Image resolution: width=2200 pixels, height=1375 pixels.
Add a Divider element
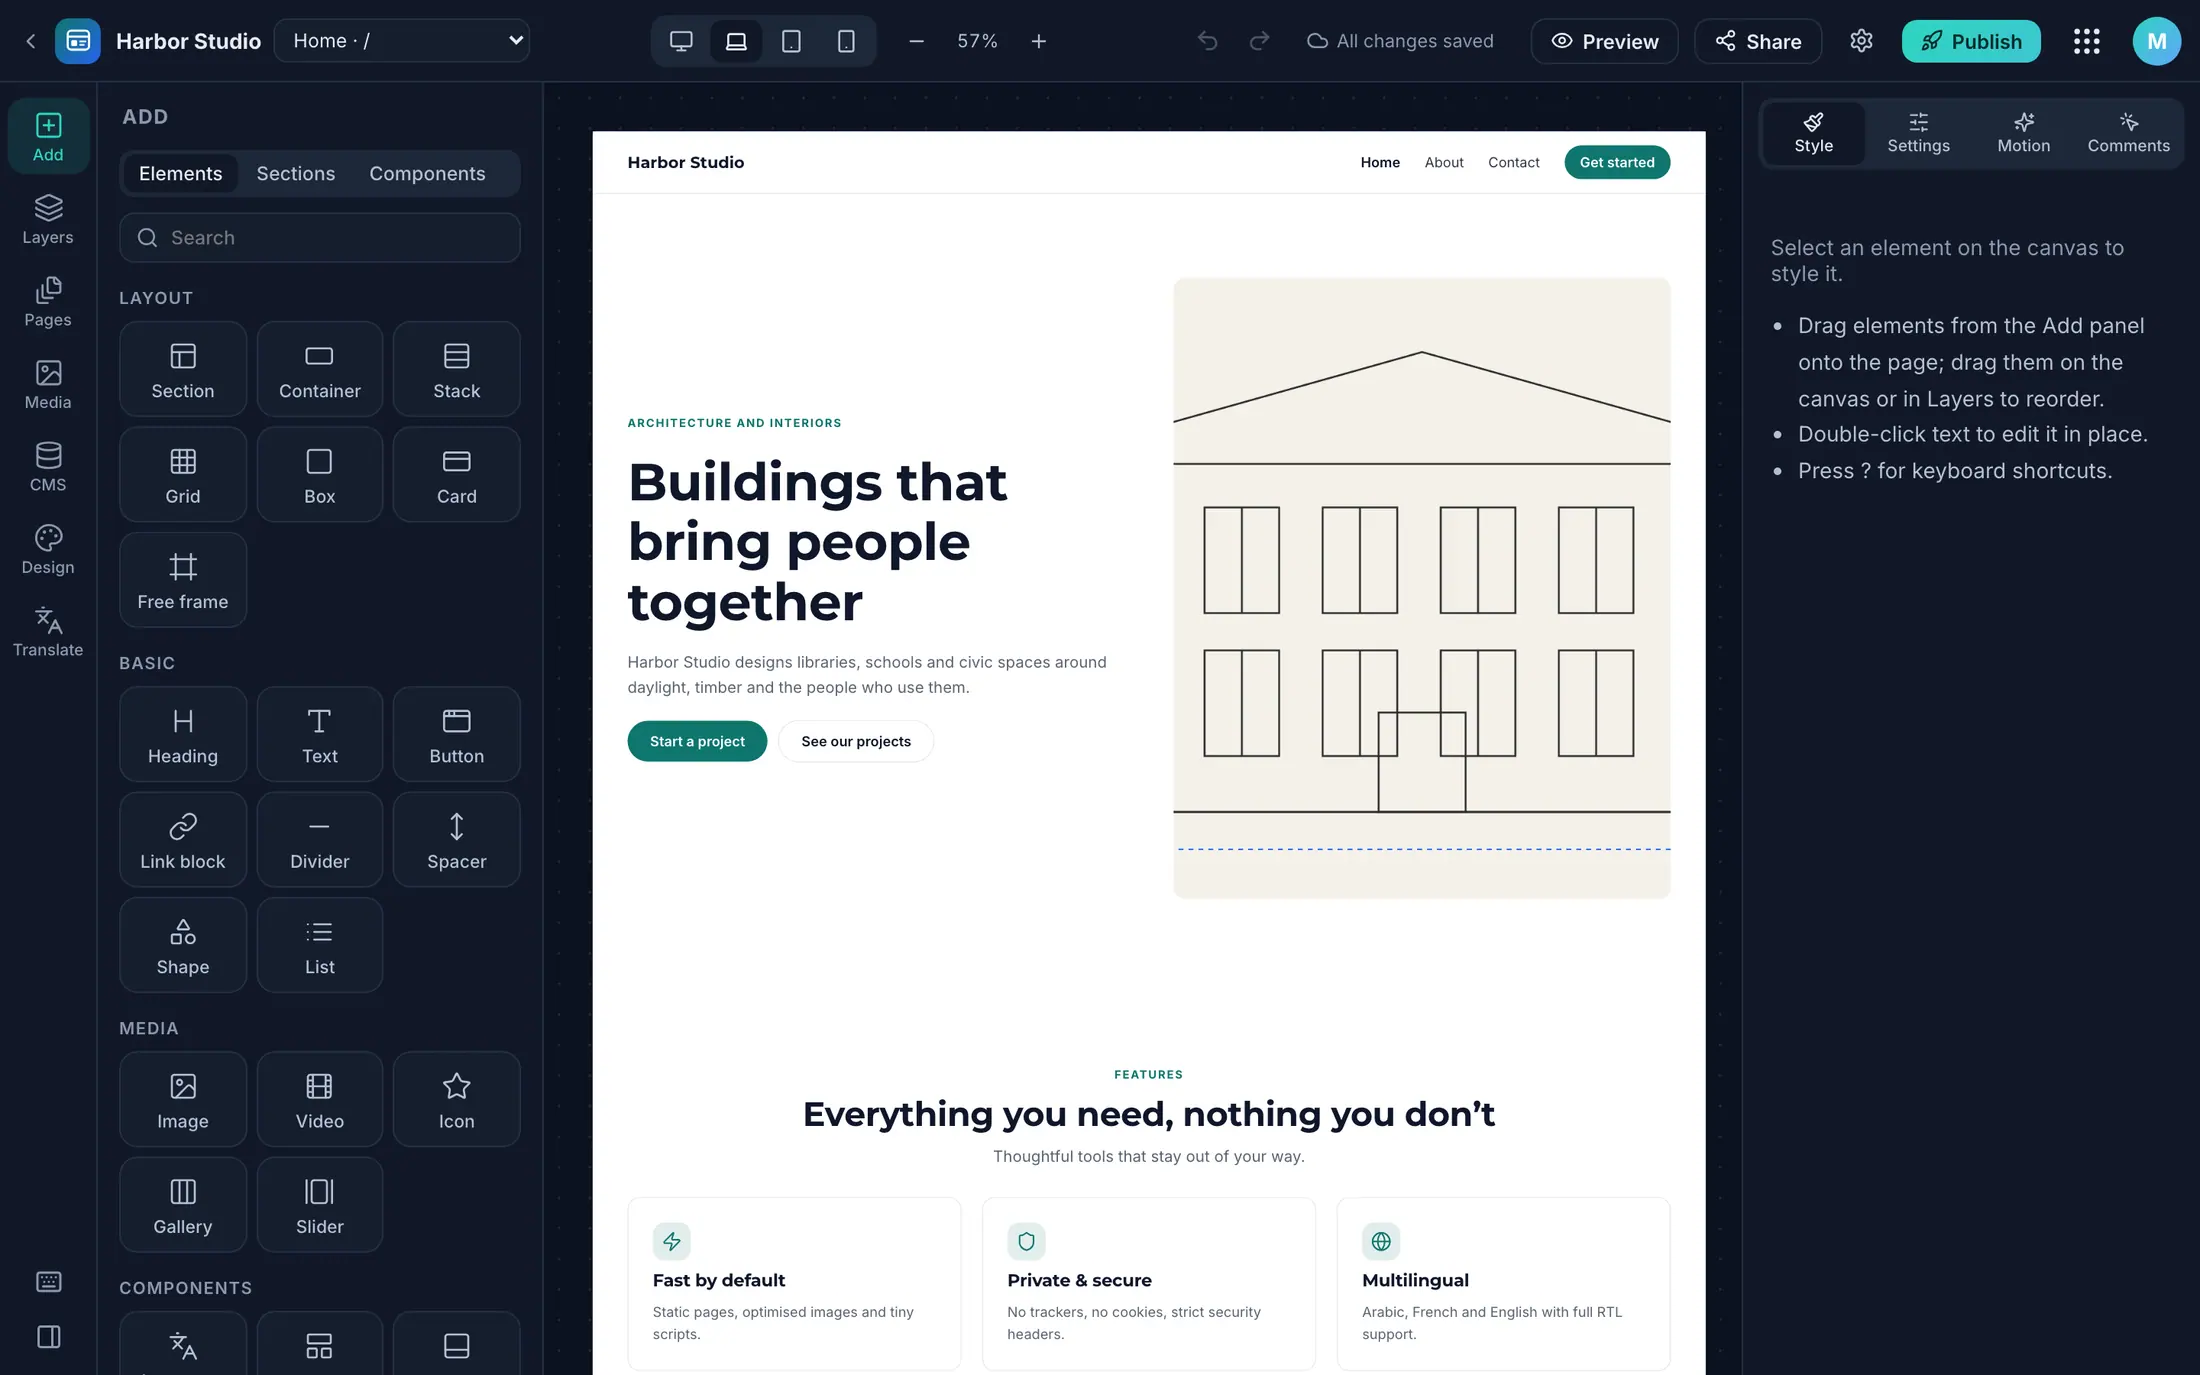pos(320,840)
